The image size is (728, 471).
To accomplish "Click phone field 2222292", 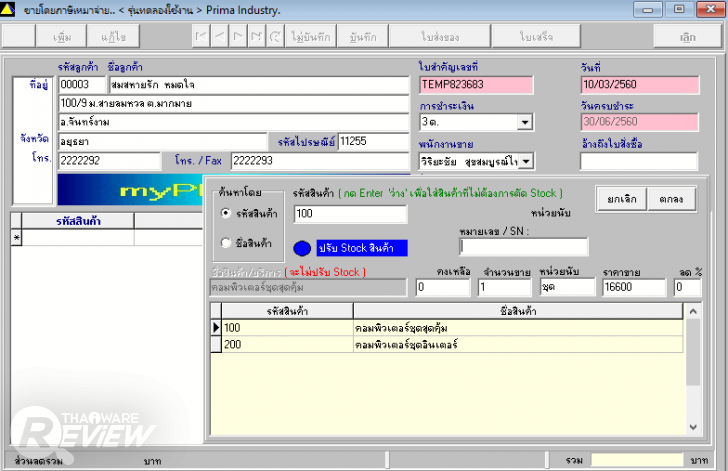I will tap(110, 161).
